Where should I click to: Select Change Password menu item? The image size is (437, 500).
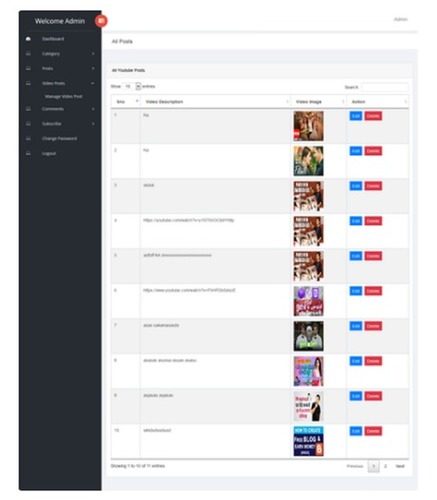point(59,138)
